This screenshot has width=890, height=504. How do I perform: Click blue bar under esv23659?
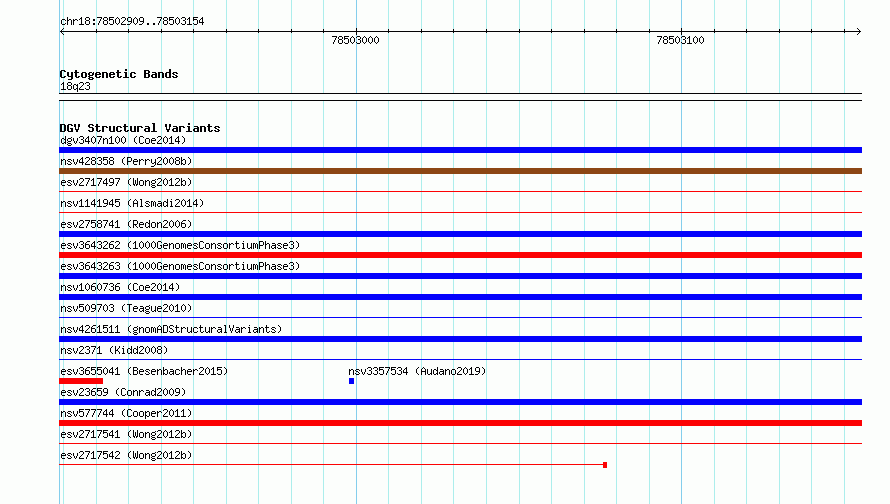[x=460, y=402]
